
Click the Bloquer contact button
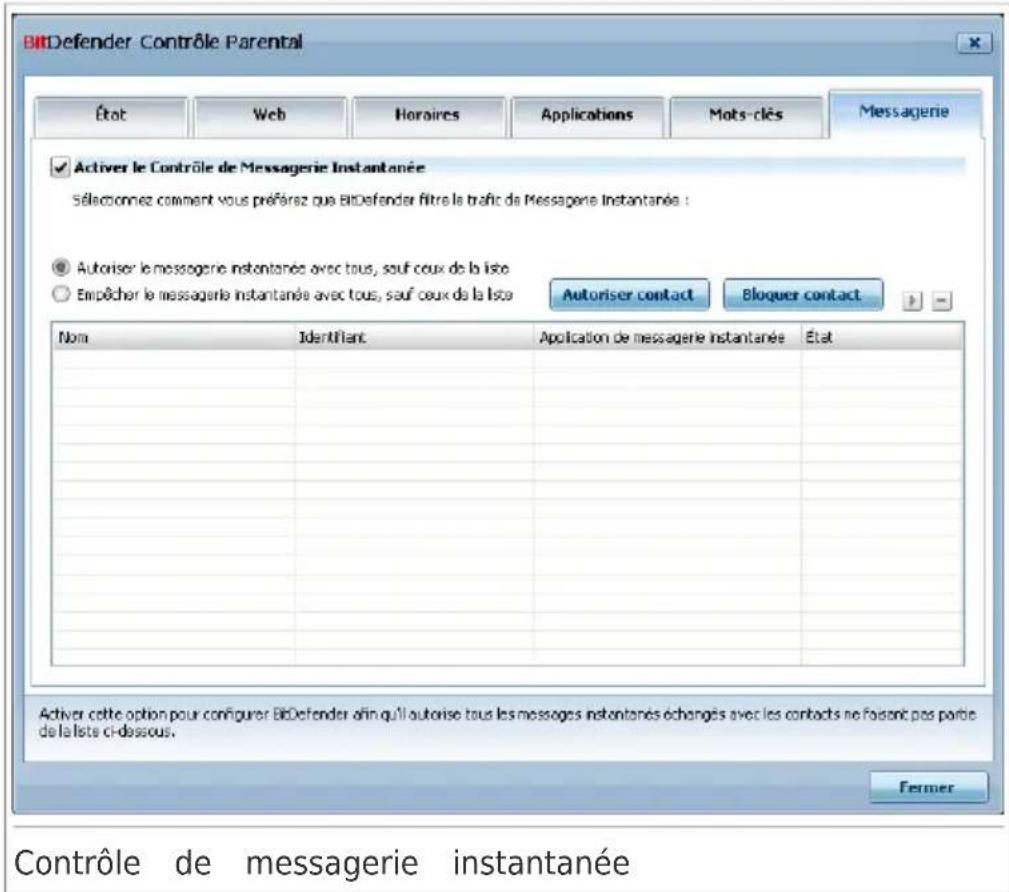pyautogui.click(x=802, y=295)
